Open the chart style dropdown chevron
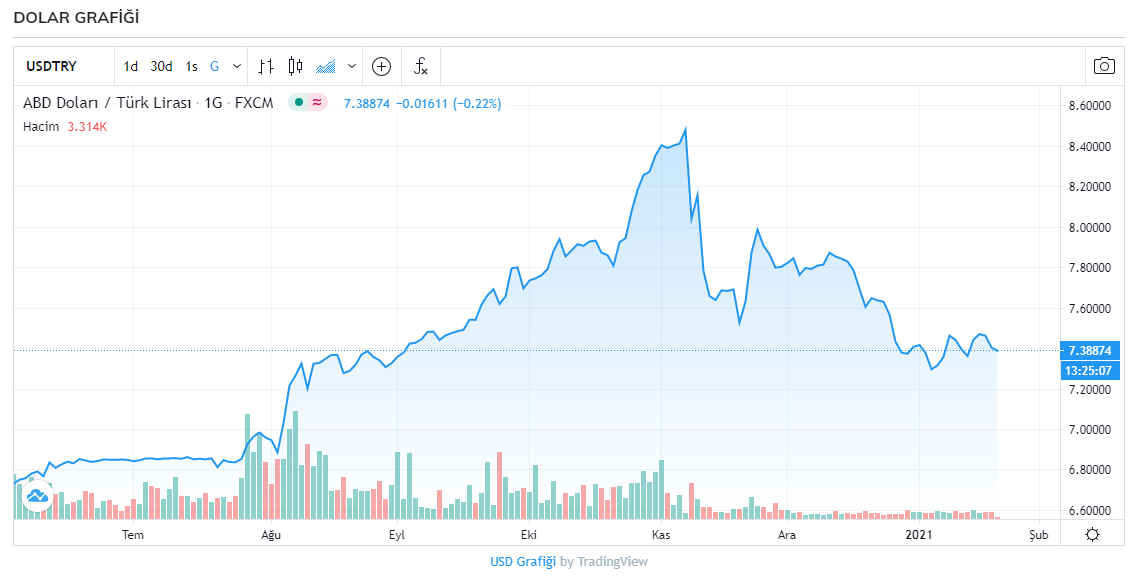Image resolution: width=1134 pixels, height=577 pixels. pyautogui.click(x=351, y=66)
